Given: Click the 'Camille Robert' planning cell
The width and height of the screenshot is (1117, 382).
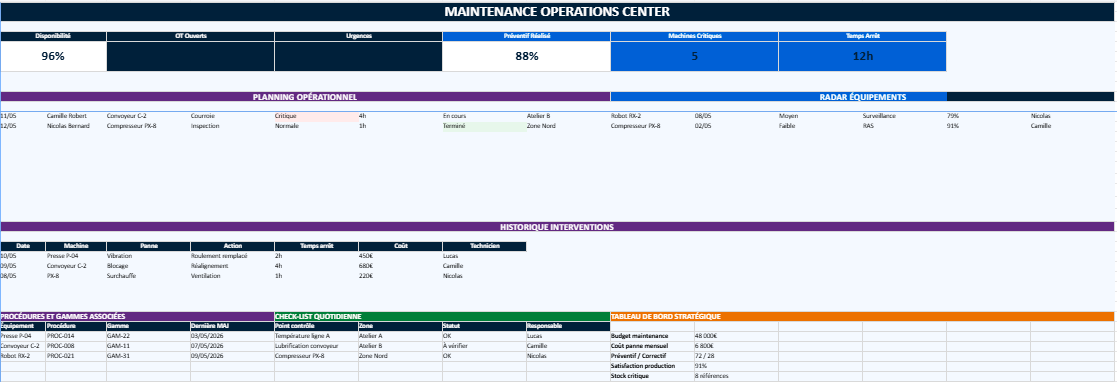Looking at the screenshot, I should 76,115.
